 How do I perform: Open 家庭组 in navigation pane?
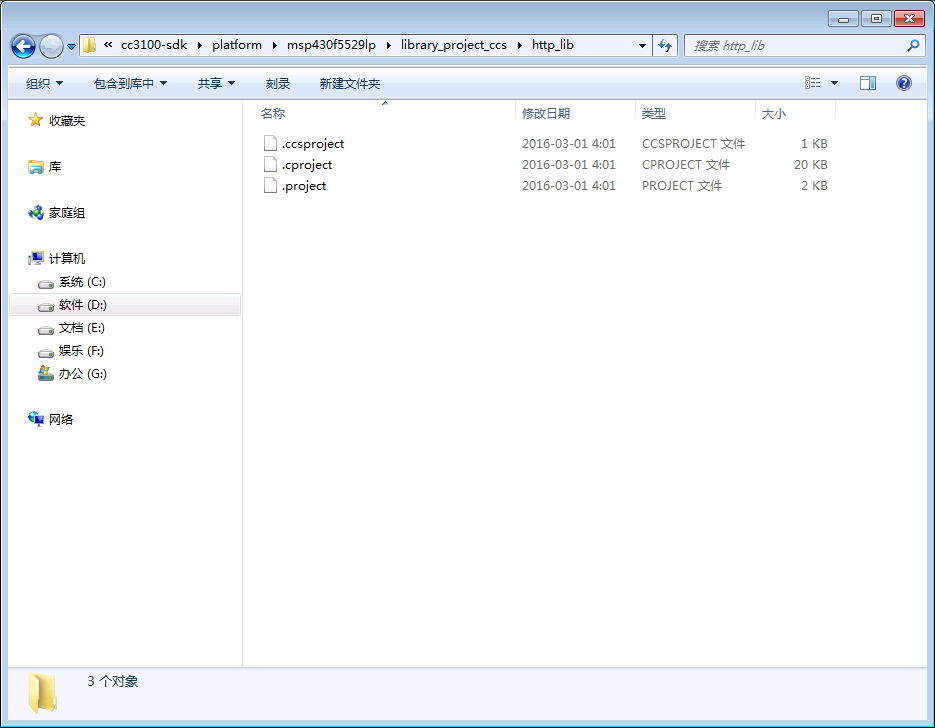coord(67,213)
